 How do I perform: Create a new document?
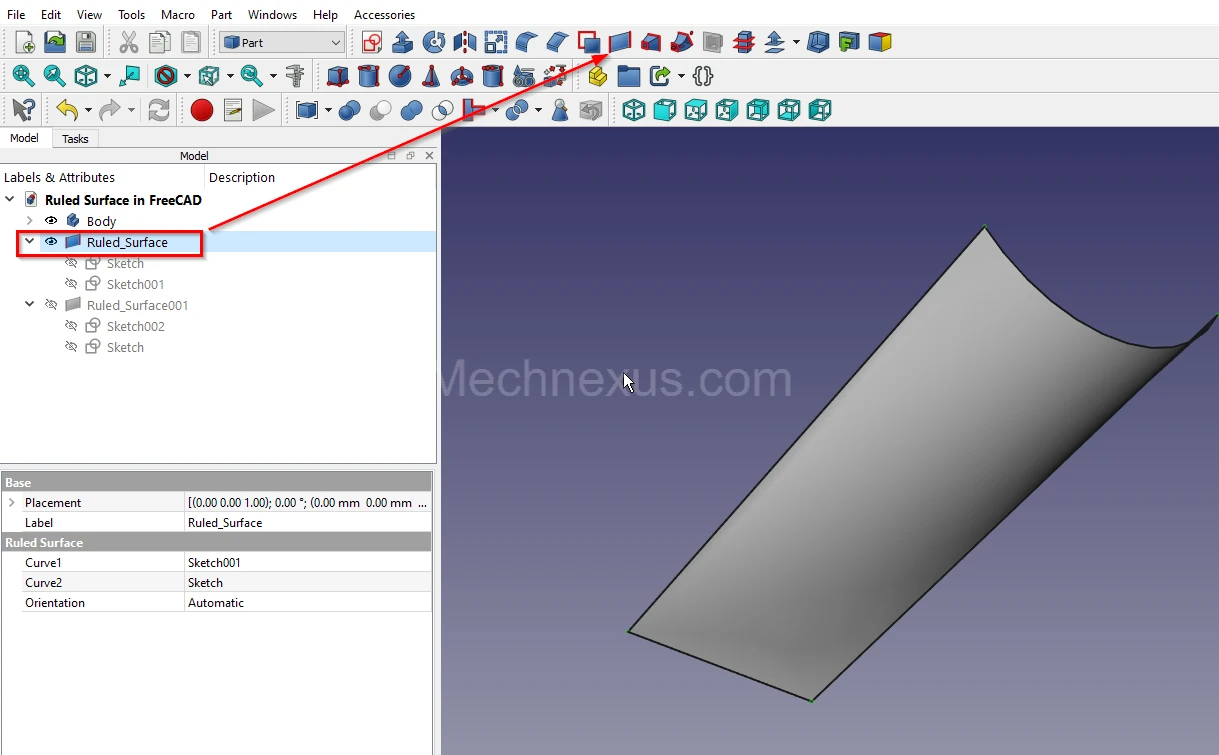point(24,42)
